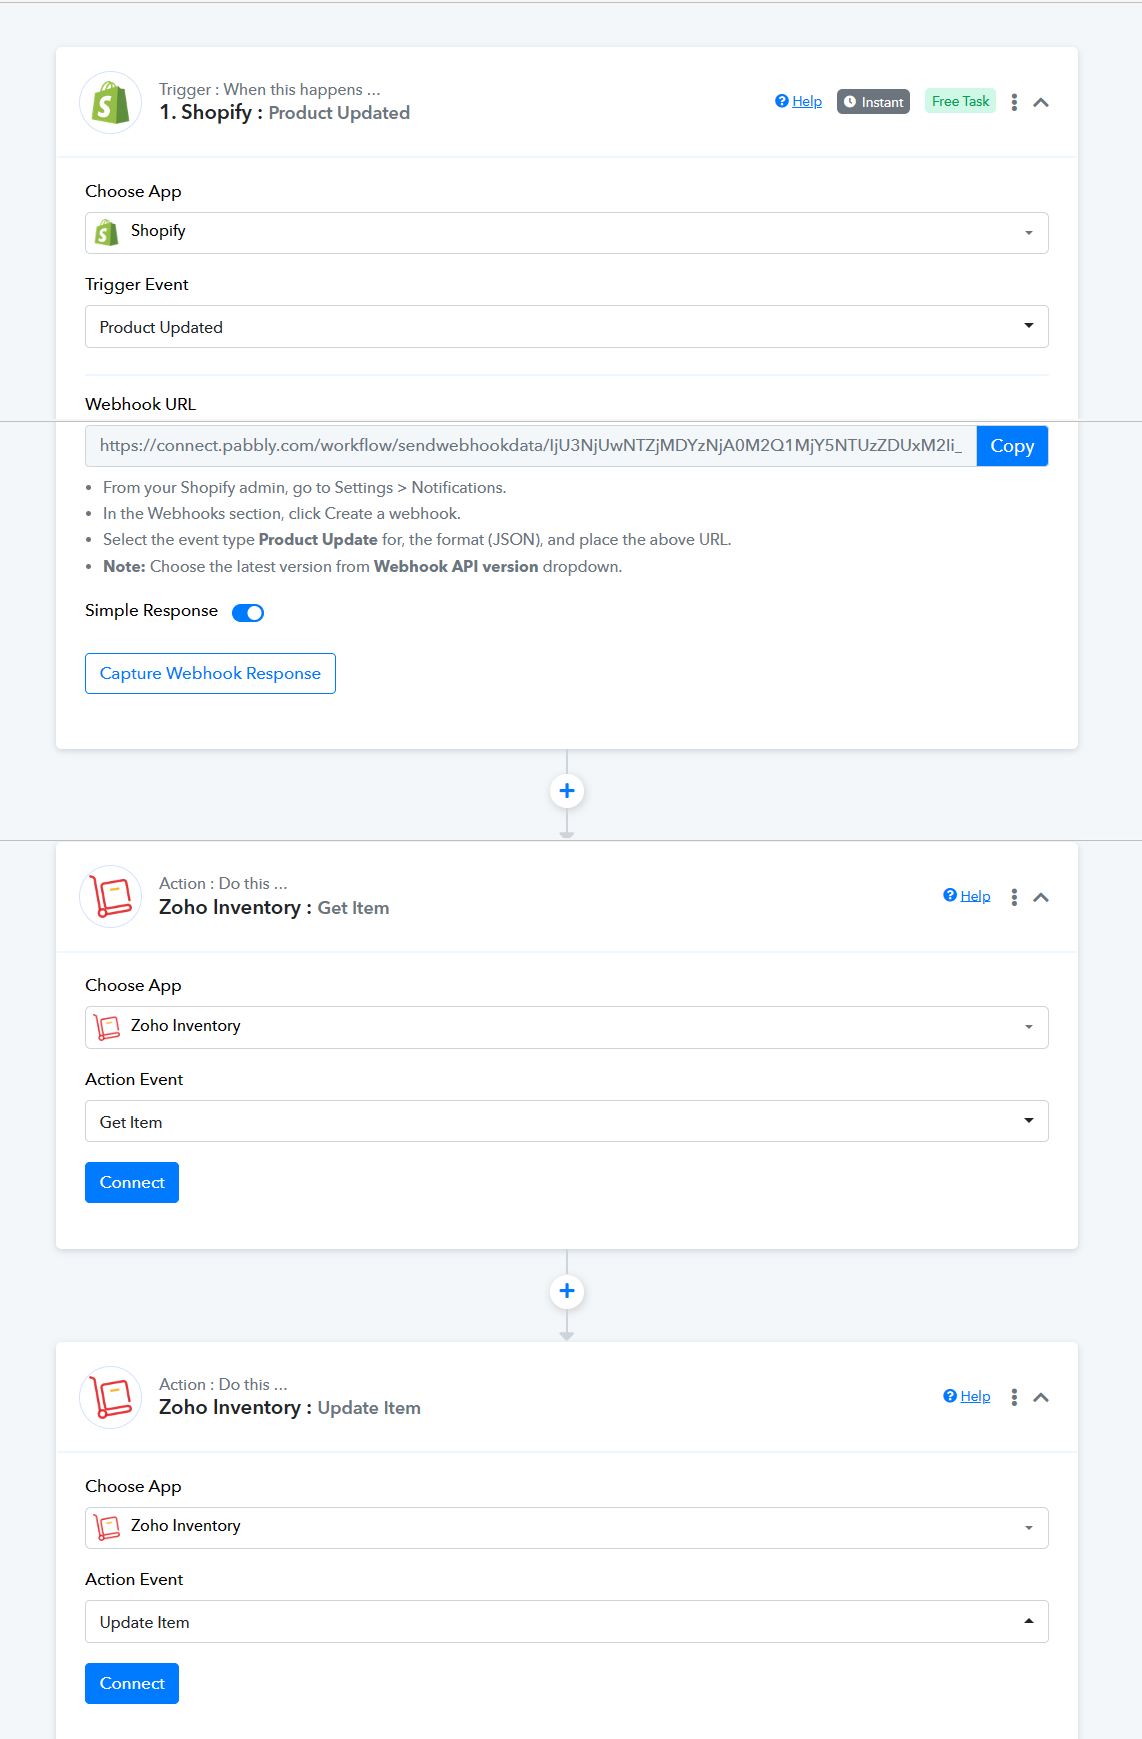Click Capture Webhook Response button
Viewport: 1142px width, 1739px height.
[210, 673]
